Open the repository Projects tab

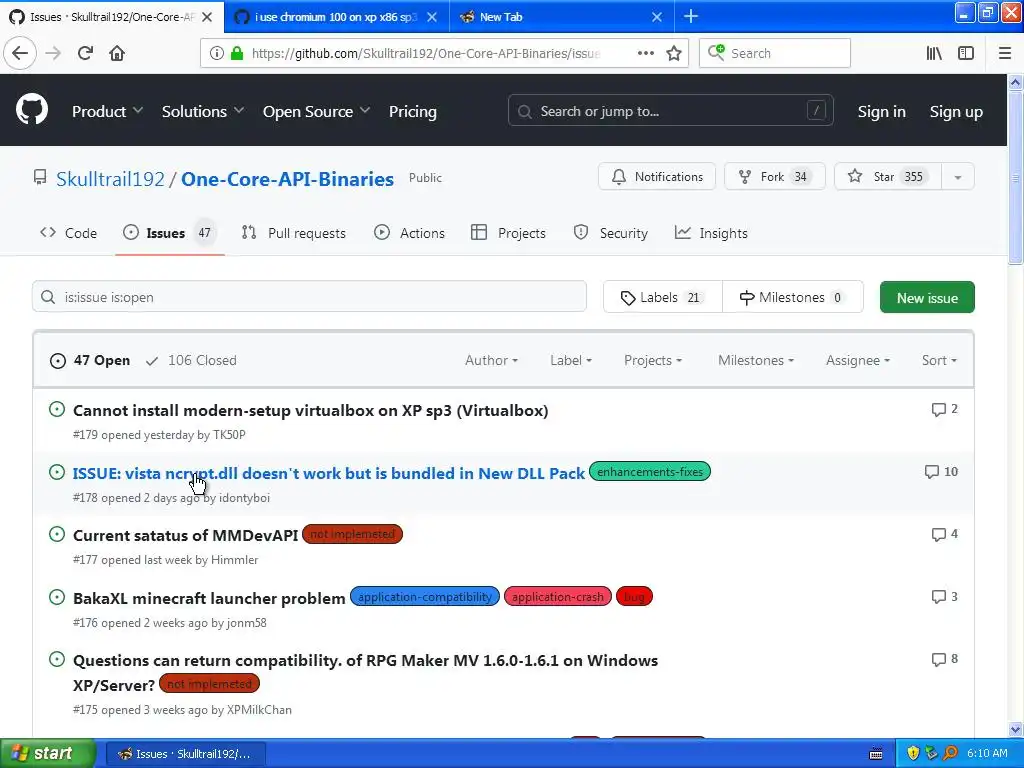pos(508,233)
